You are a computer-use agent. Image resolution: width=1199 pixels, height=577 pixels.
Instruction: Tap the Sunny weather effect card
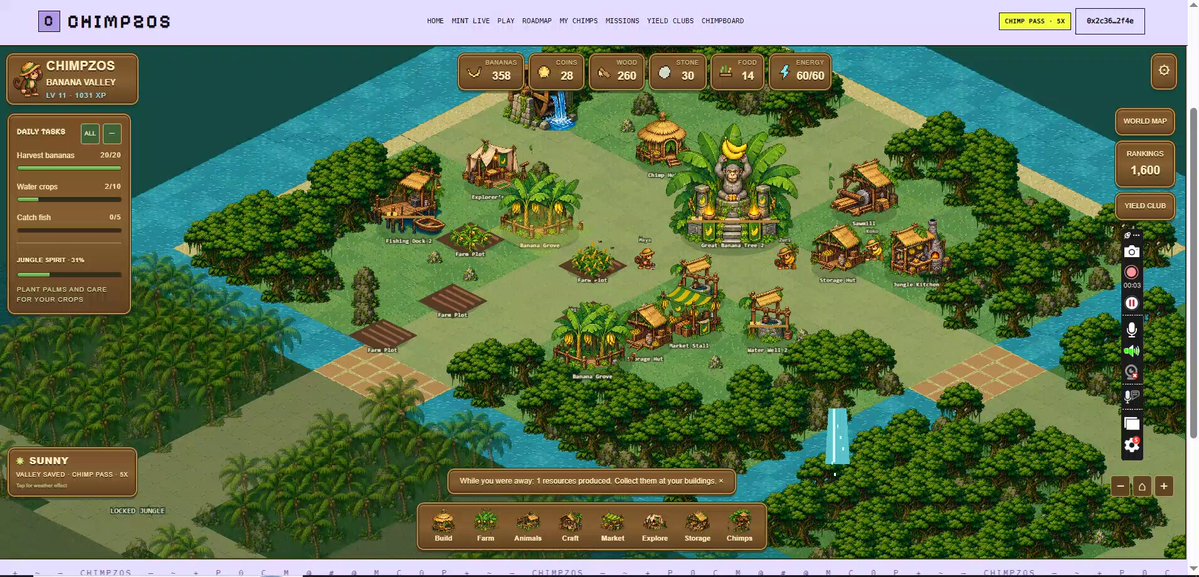(x=73, y=472)
